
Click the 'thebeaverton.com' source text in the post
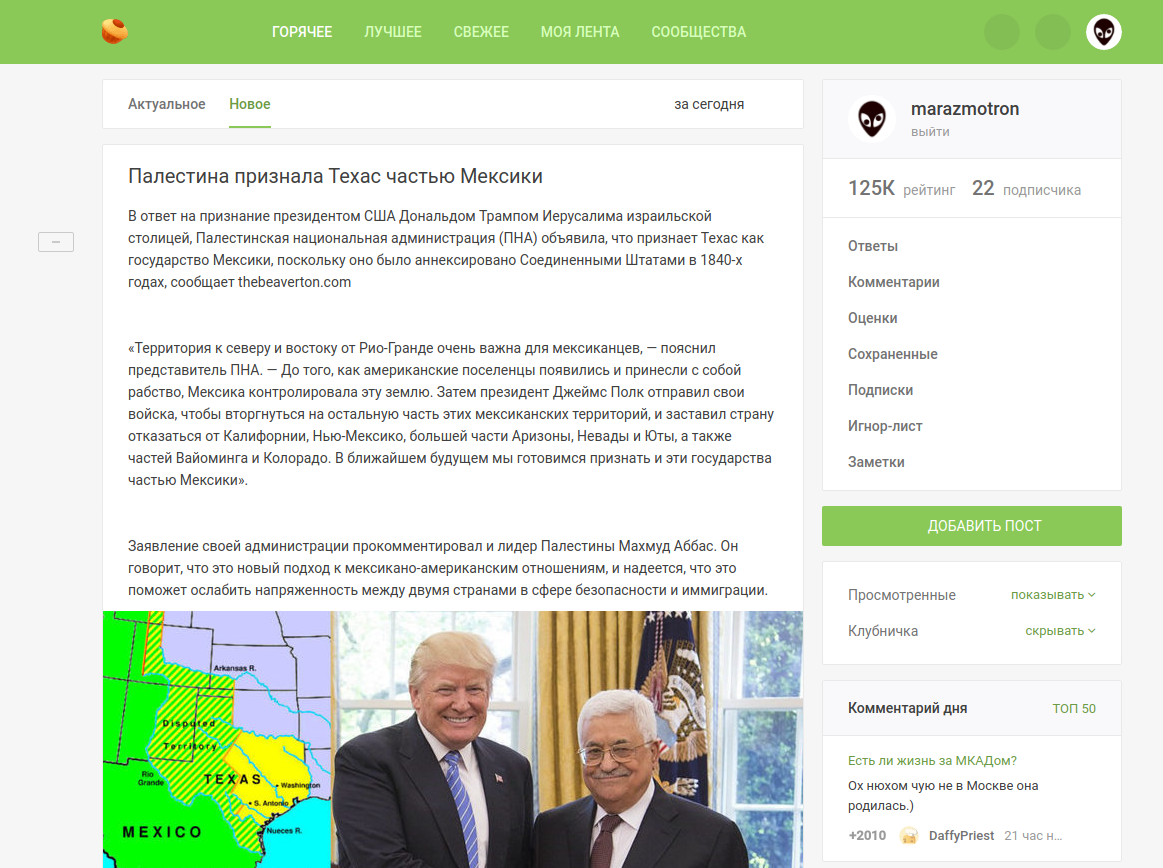point(294,282)
